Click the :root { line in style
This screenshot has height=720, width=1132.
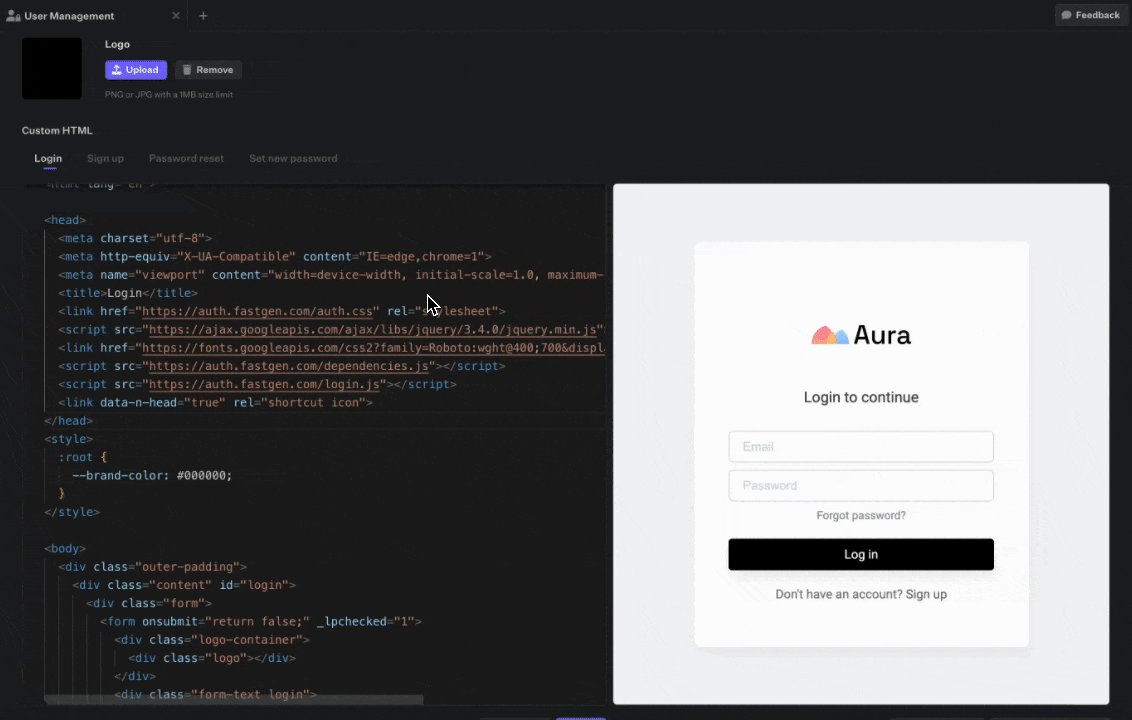[x=82, y=457]
